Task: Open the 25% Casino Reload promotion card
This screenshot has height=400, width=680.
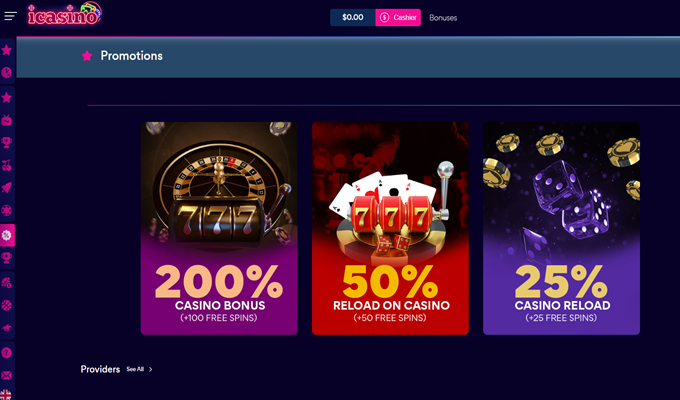Action: point(561,228)
